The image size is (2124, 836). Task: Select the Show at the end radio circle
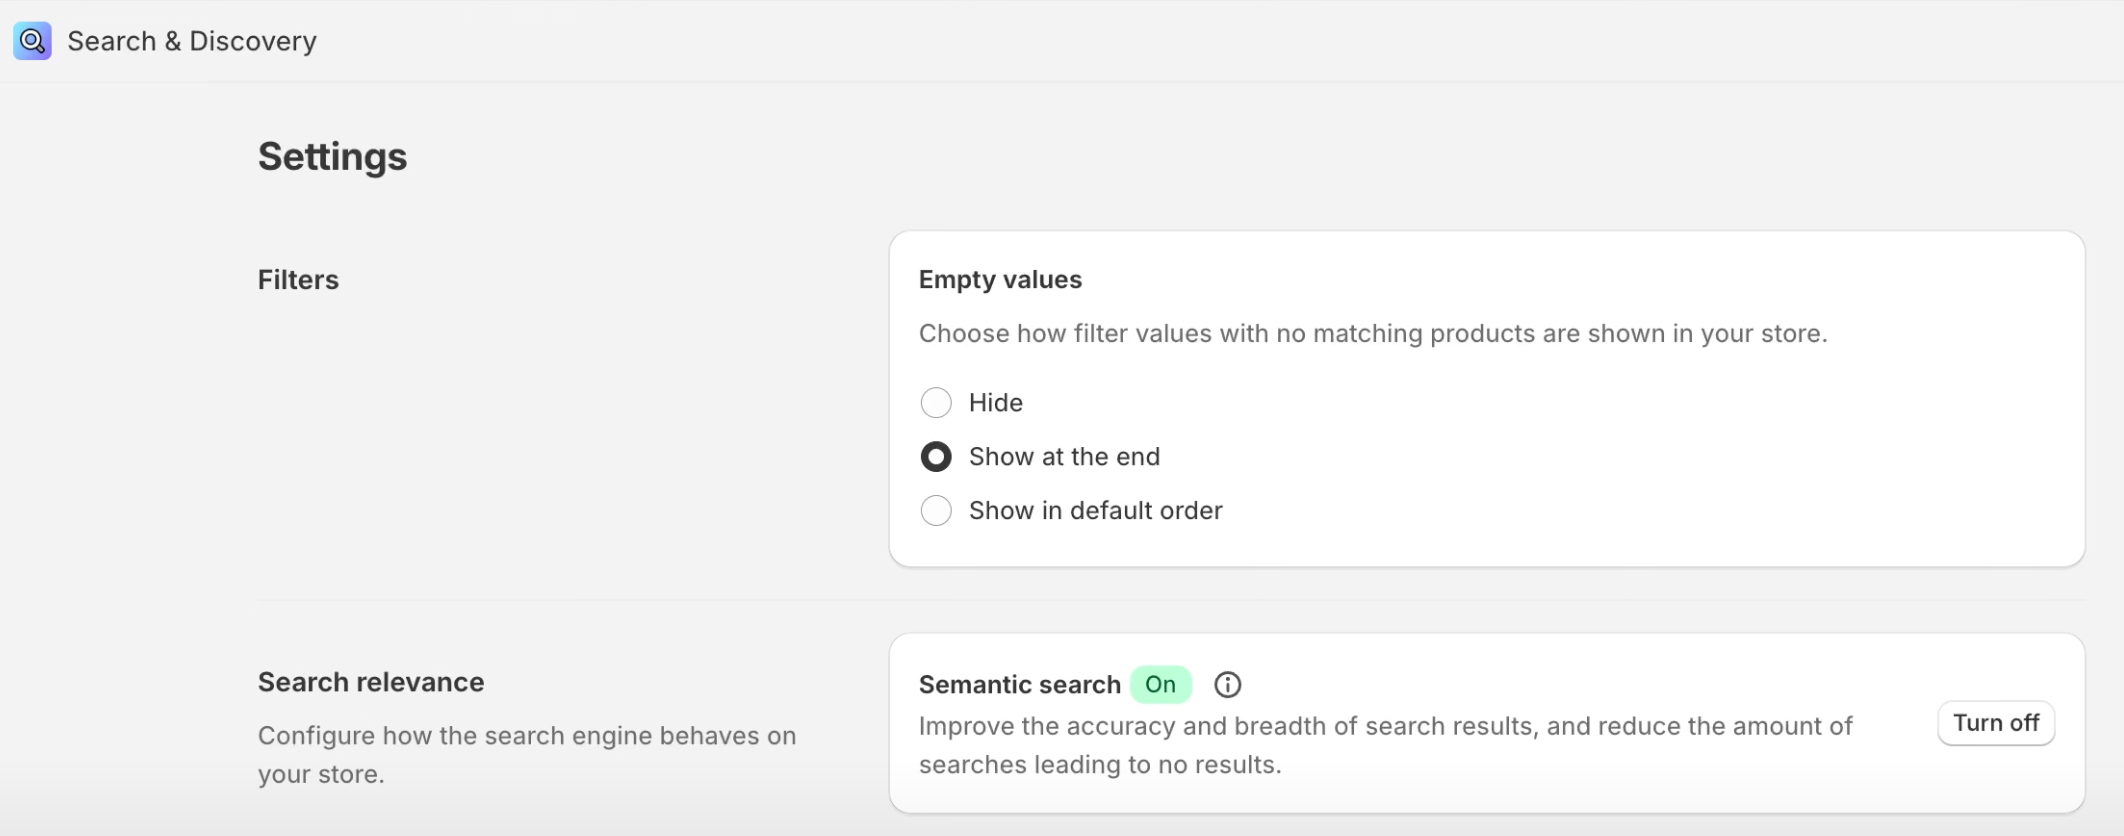(936, 457)
